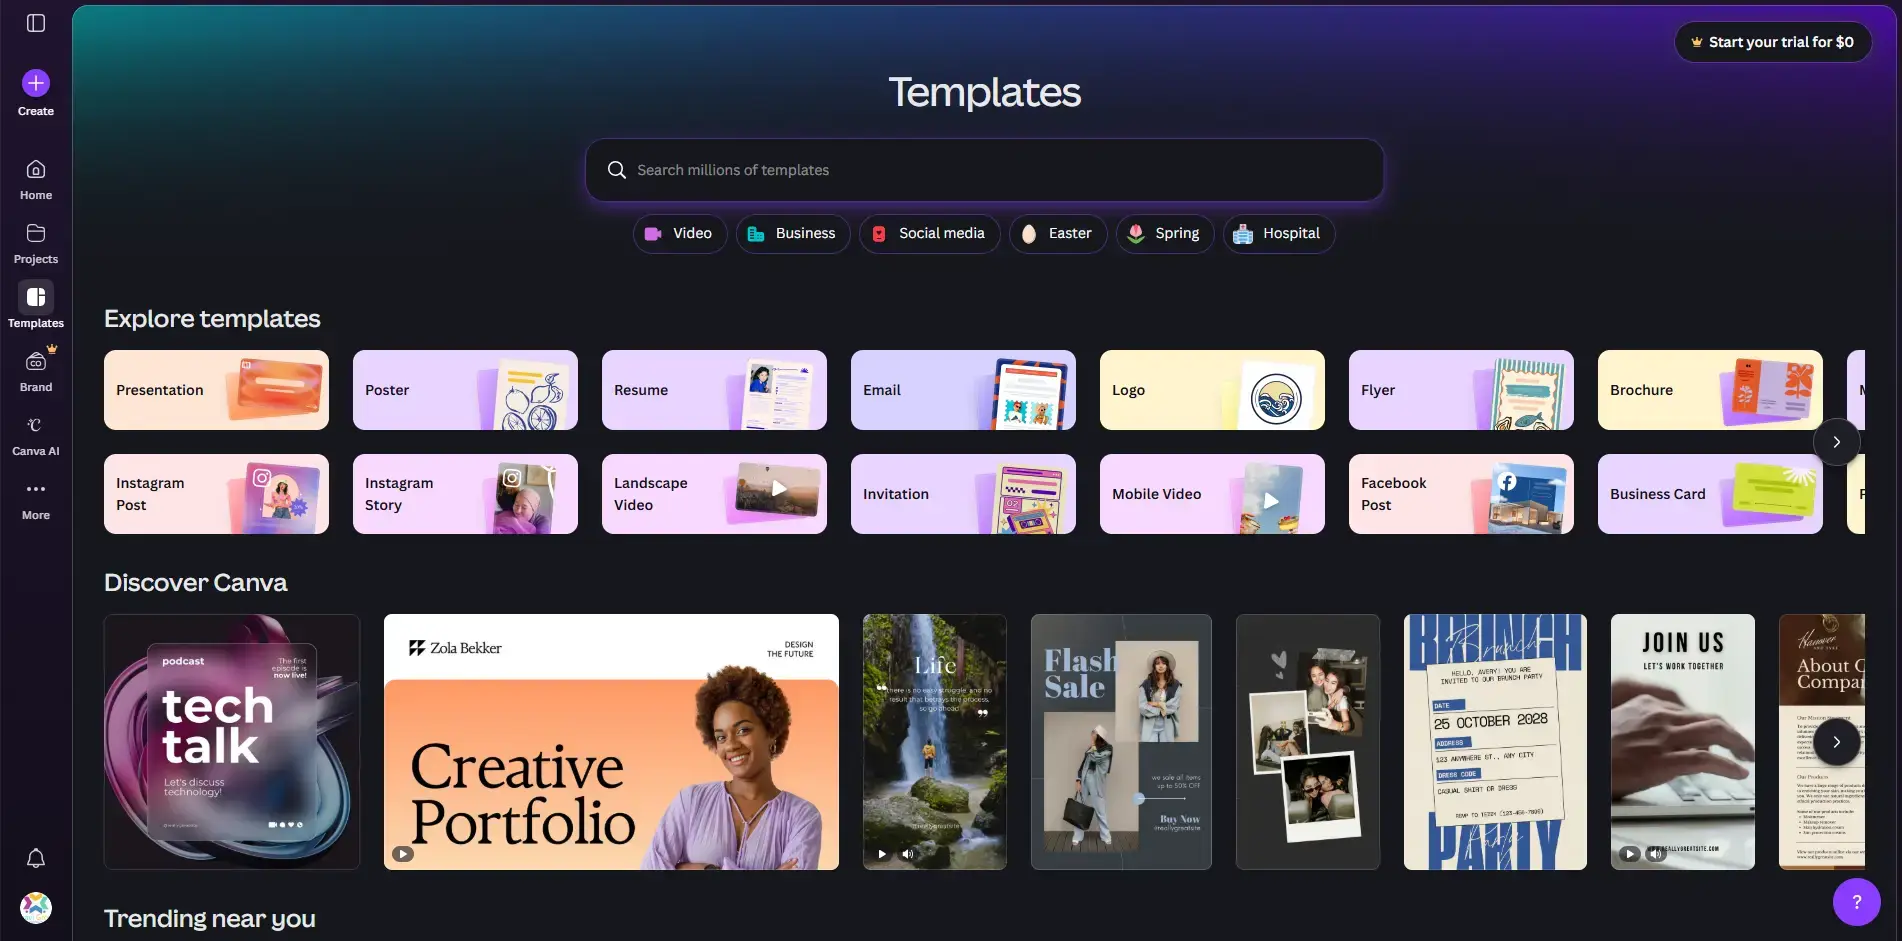The width and height of the screenshot is (1902, 941).
Task: Toggle the sidebar collapse icon
Action: point(36,23)
